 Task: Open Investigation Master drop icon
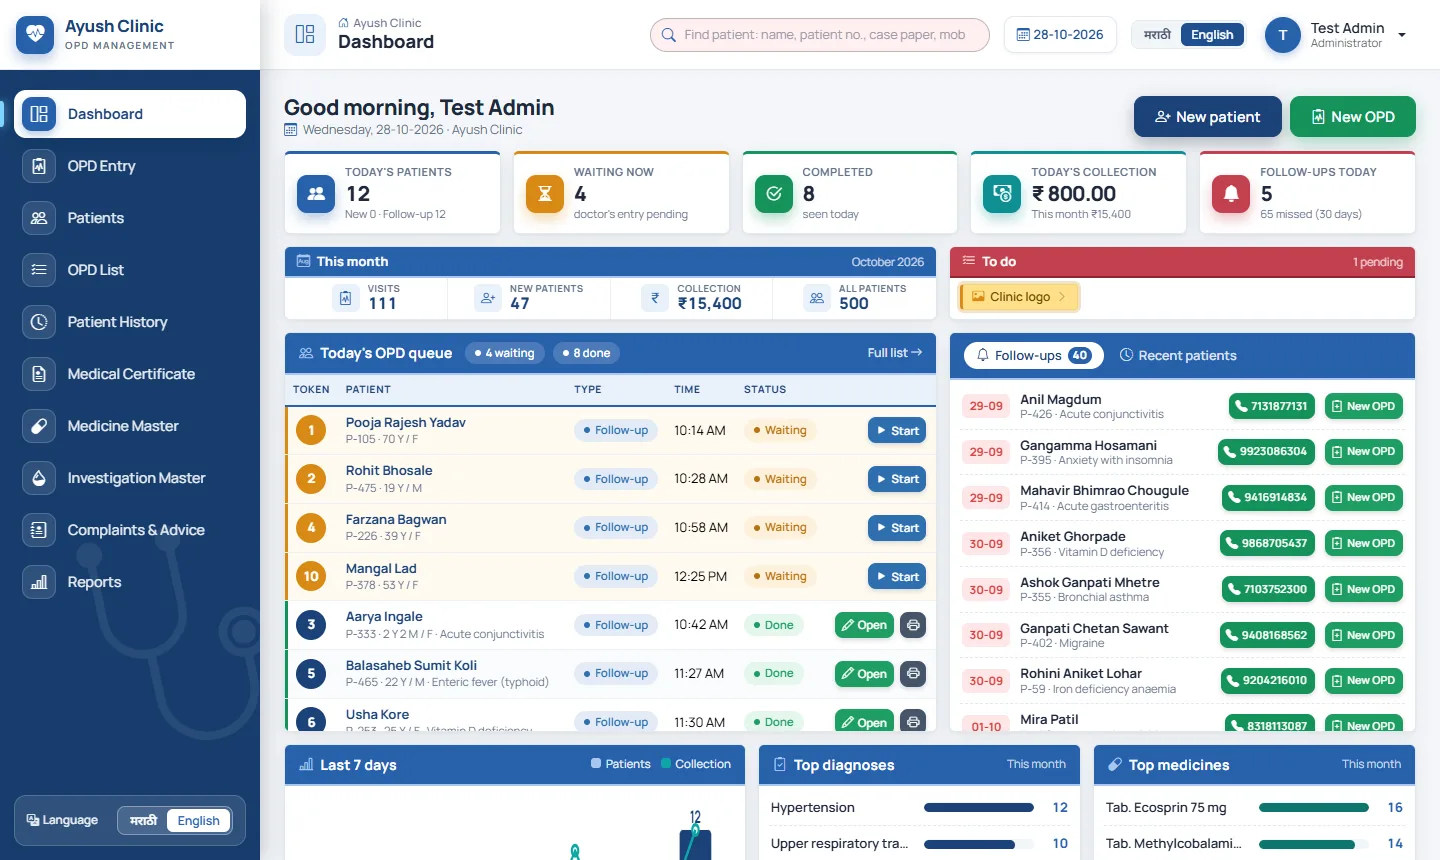tap(39, 478)
